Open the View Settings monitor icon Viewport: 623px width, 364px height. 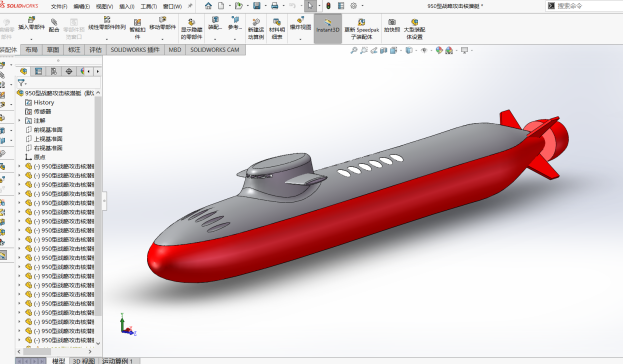(464, 50)
